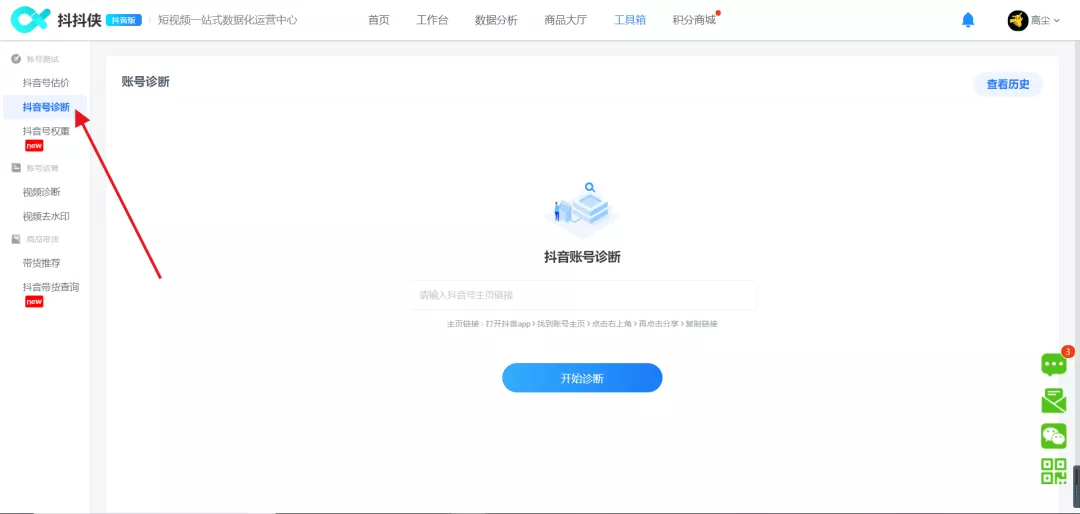Open the WeChat contact icon
1080x514 pixels.
(x=1053, y=436)
